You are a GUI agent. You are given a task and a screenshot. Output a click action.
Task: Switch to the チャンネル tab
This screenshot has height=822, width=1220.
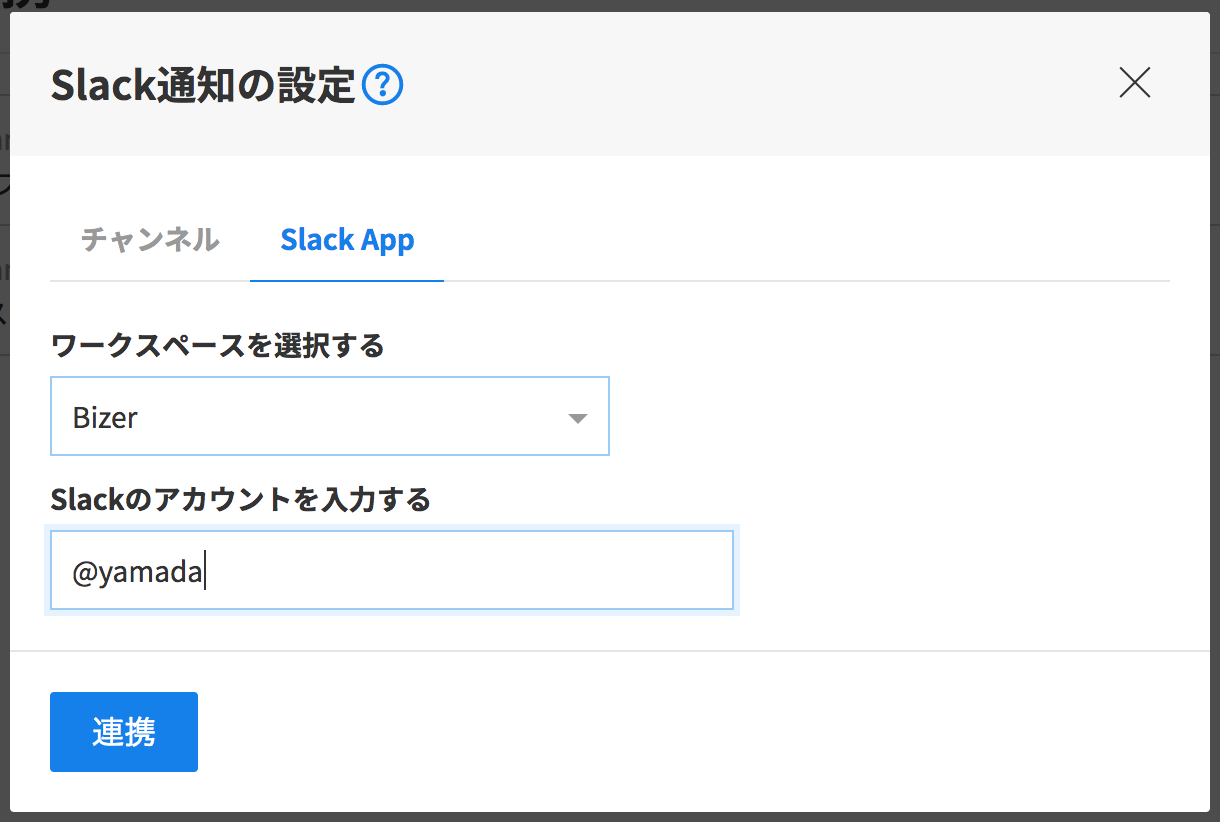pyautogui.click(x=150, y=240)
